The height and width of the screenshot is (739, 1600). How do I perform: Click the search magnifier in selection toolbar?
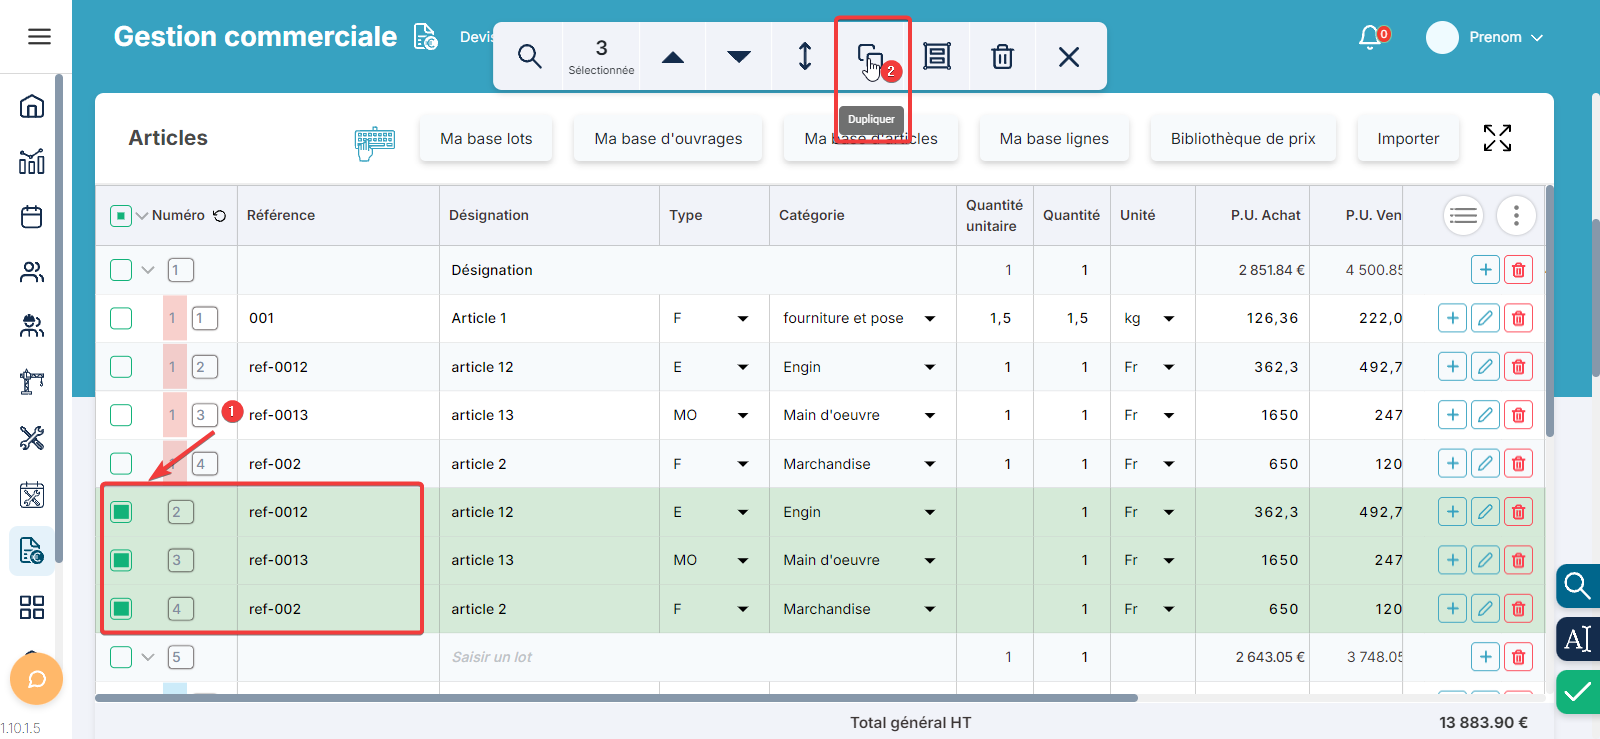(529, 56)
